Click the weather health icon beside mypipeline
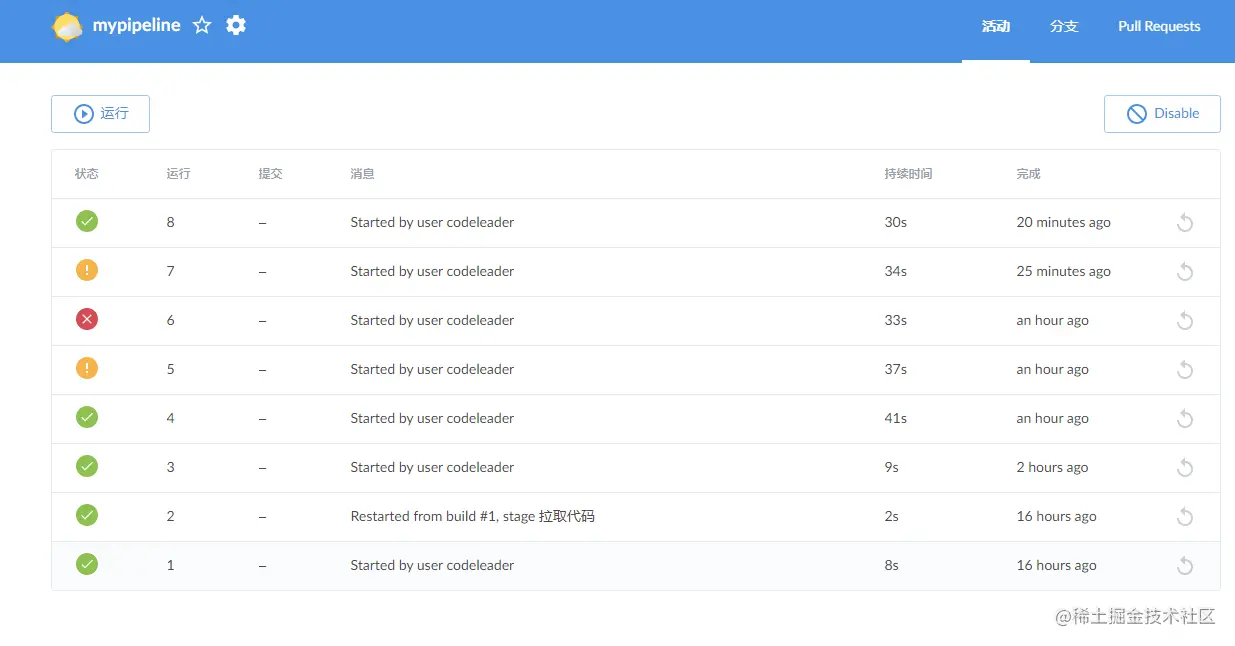The image size is (1235, 646). [67, 27]
